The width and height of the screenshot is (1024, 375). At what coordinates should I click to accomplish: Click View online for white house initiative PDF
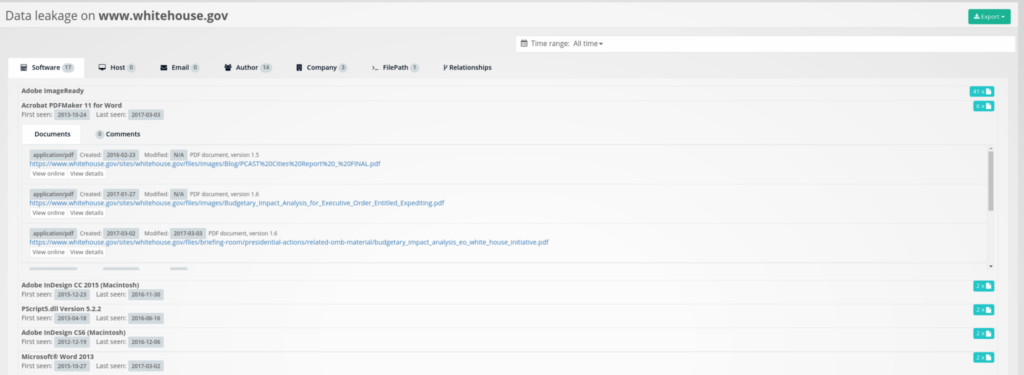point(48,252)
